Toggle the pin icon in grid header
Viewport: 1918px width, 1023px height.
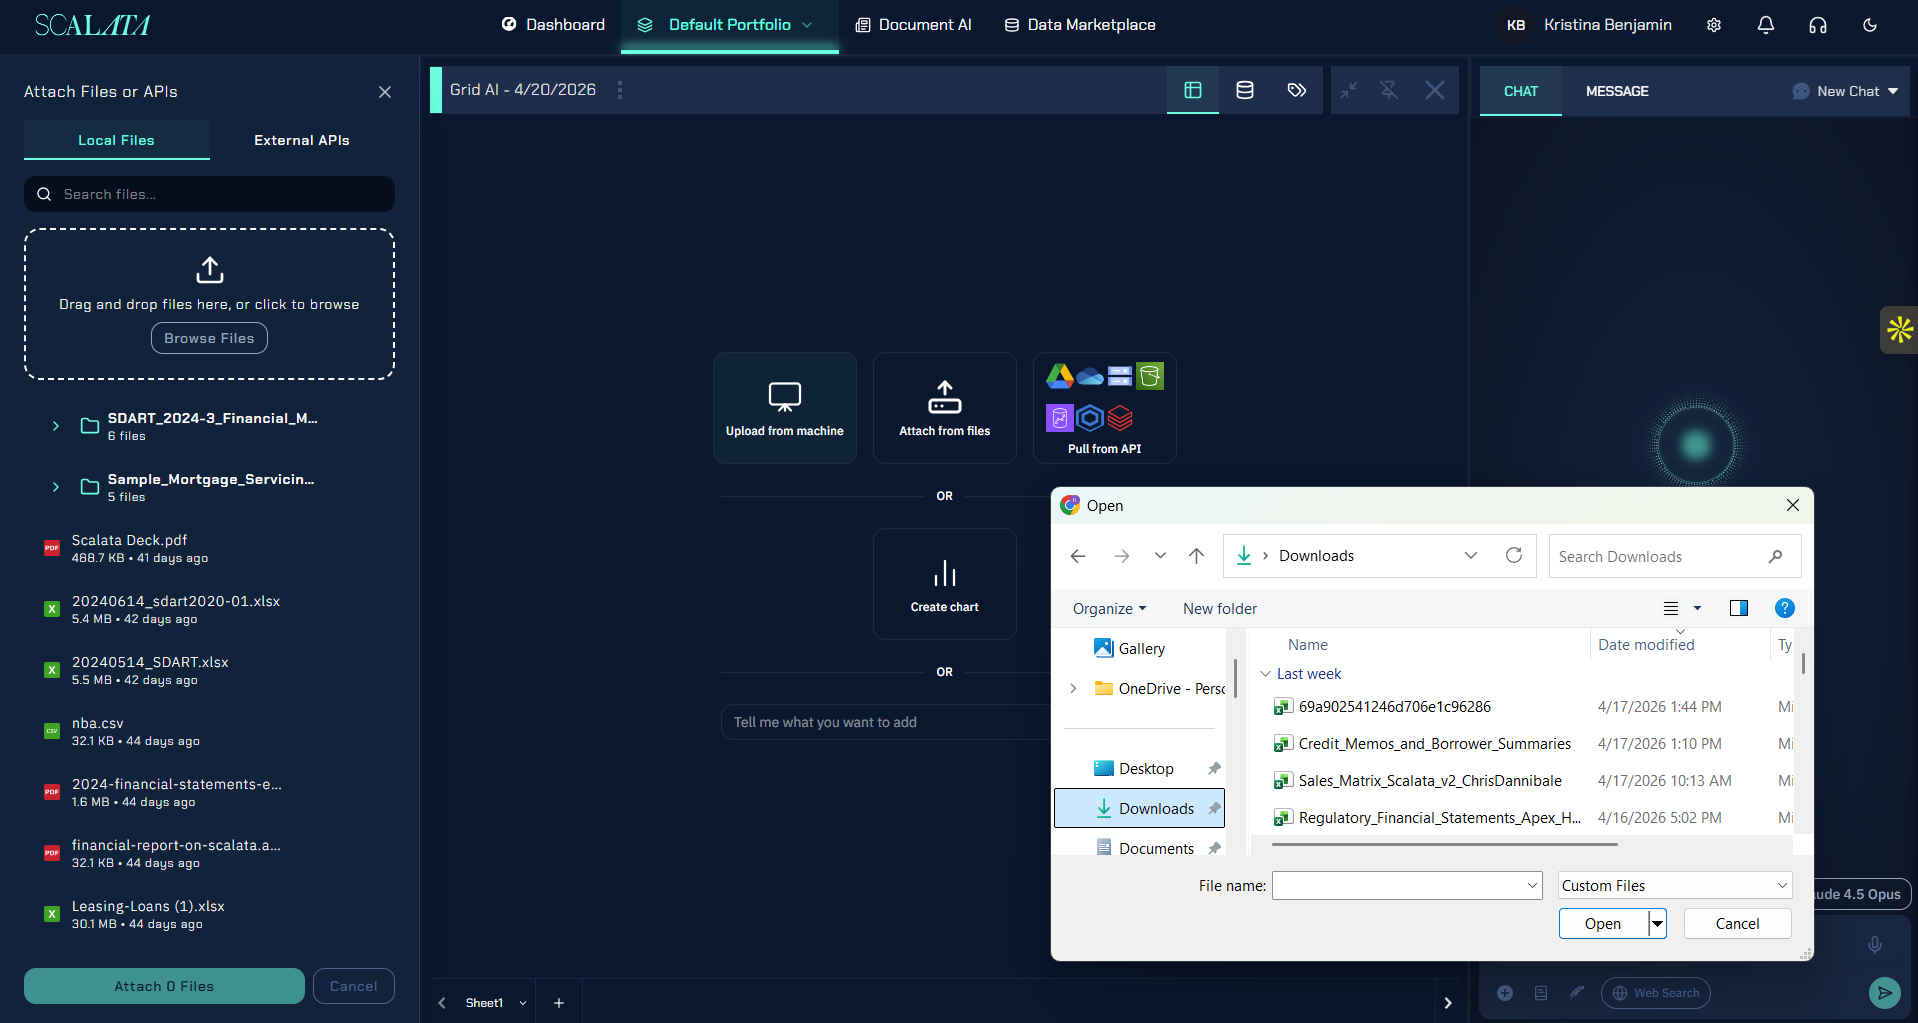[1389, 90]
